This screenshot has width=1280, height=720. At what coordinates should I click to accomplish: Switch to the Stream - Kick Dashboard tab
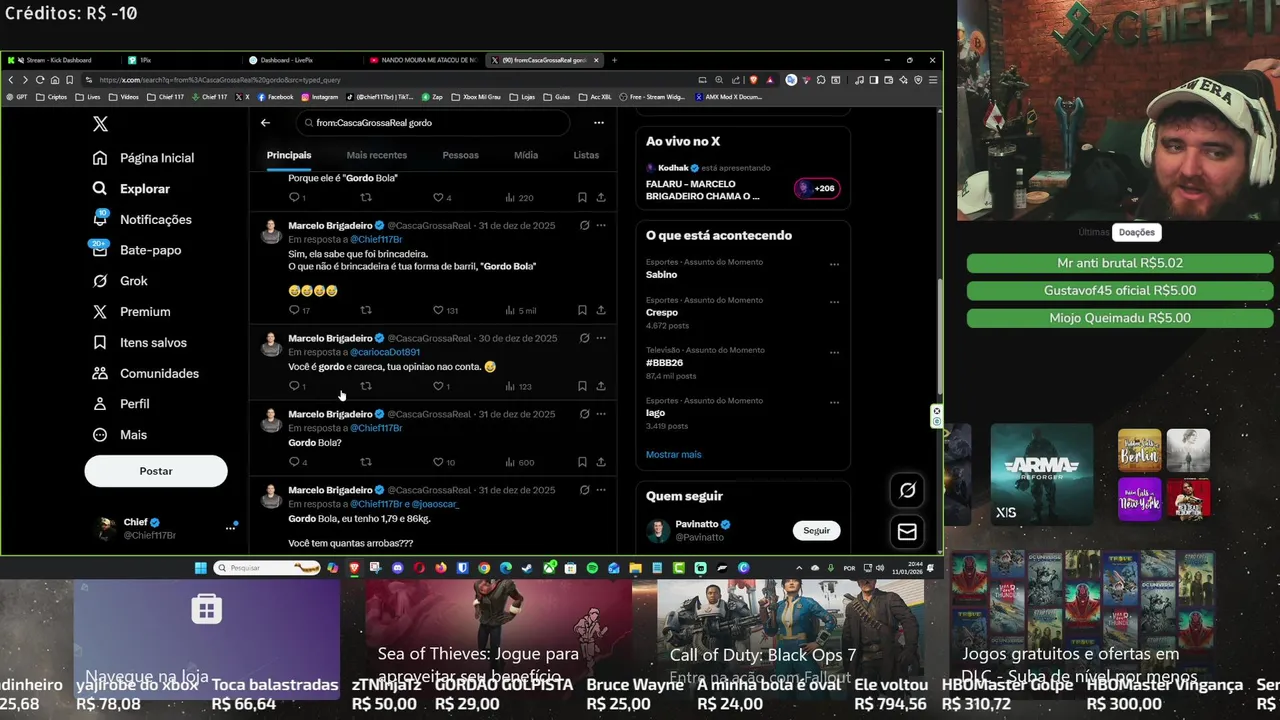(x=62, y=60)
